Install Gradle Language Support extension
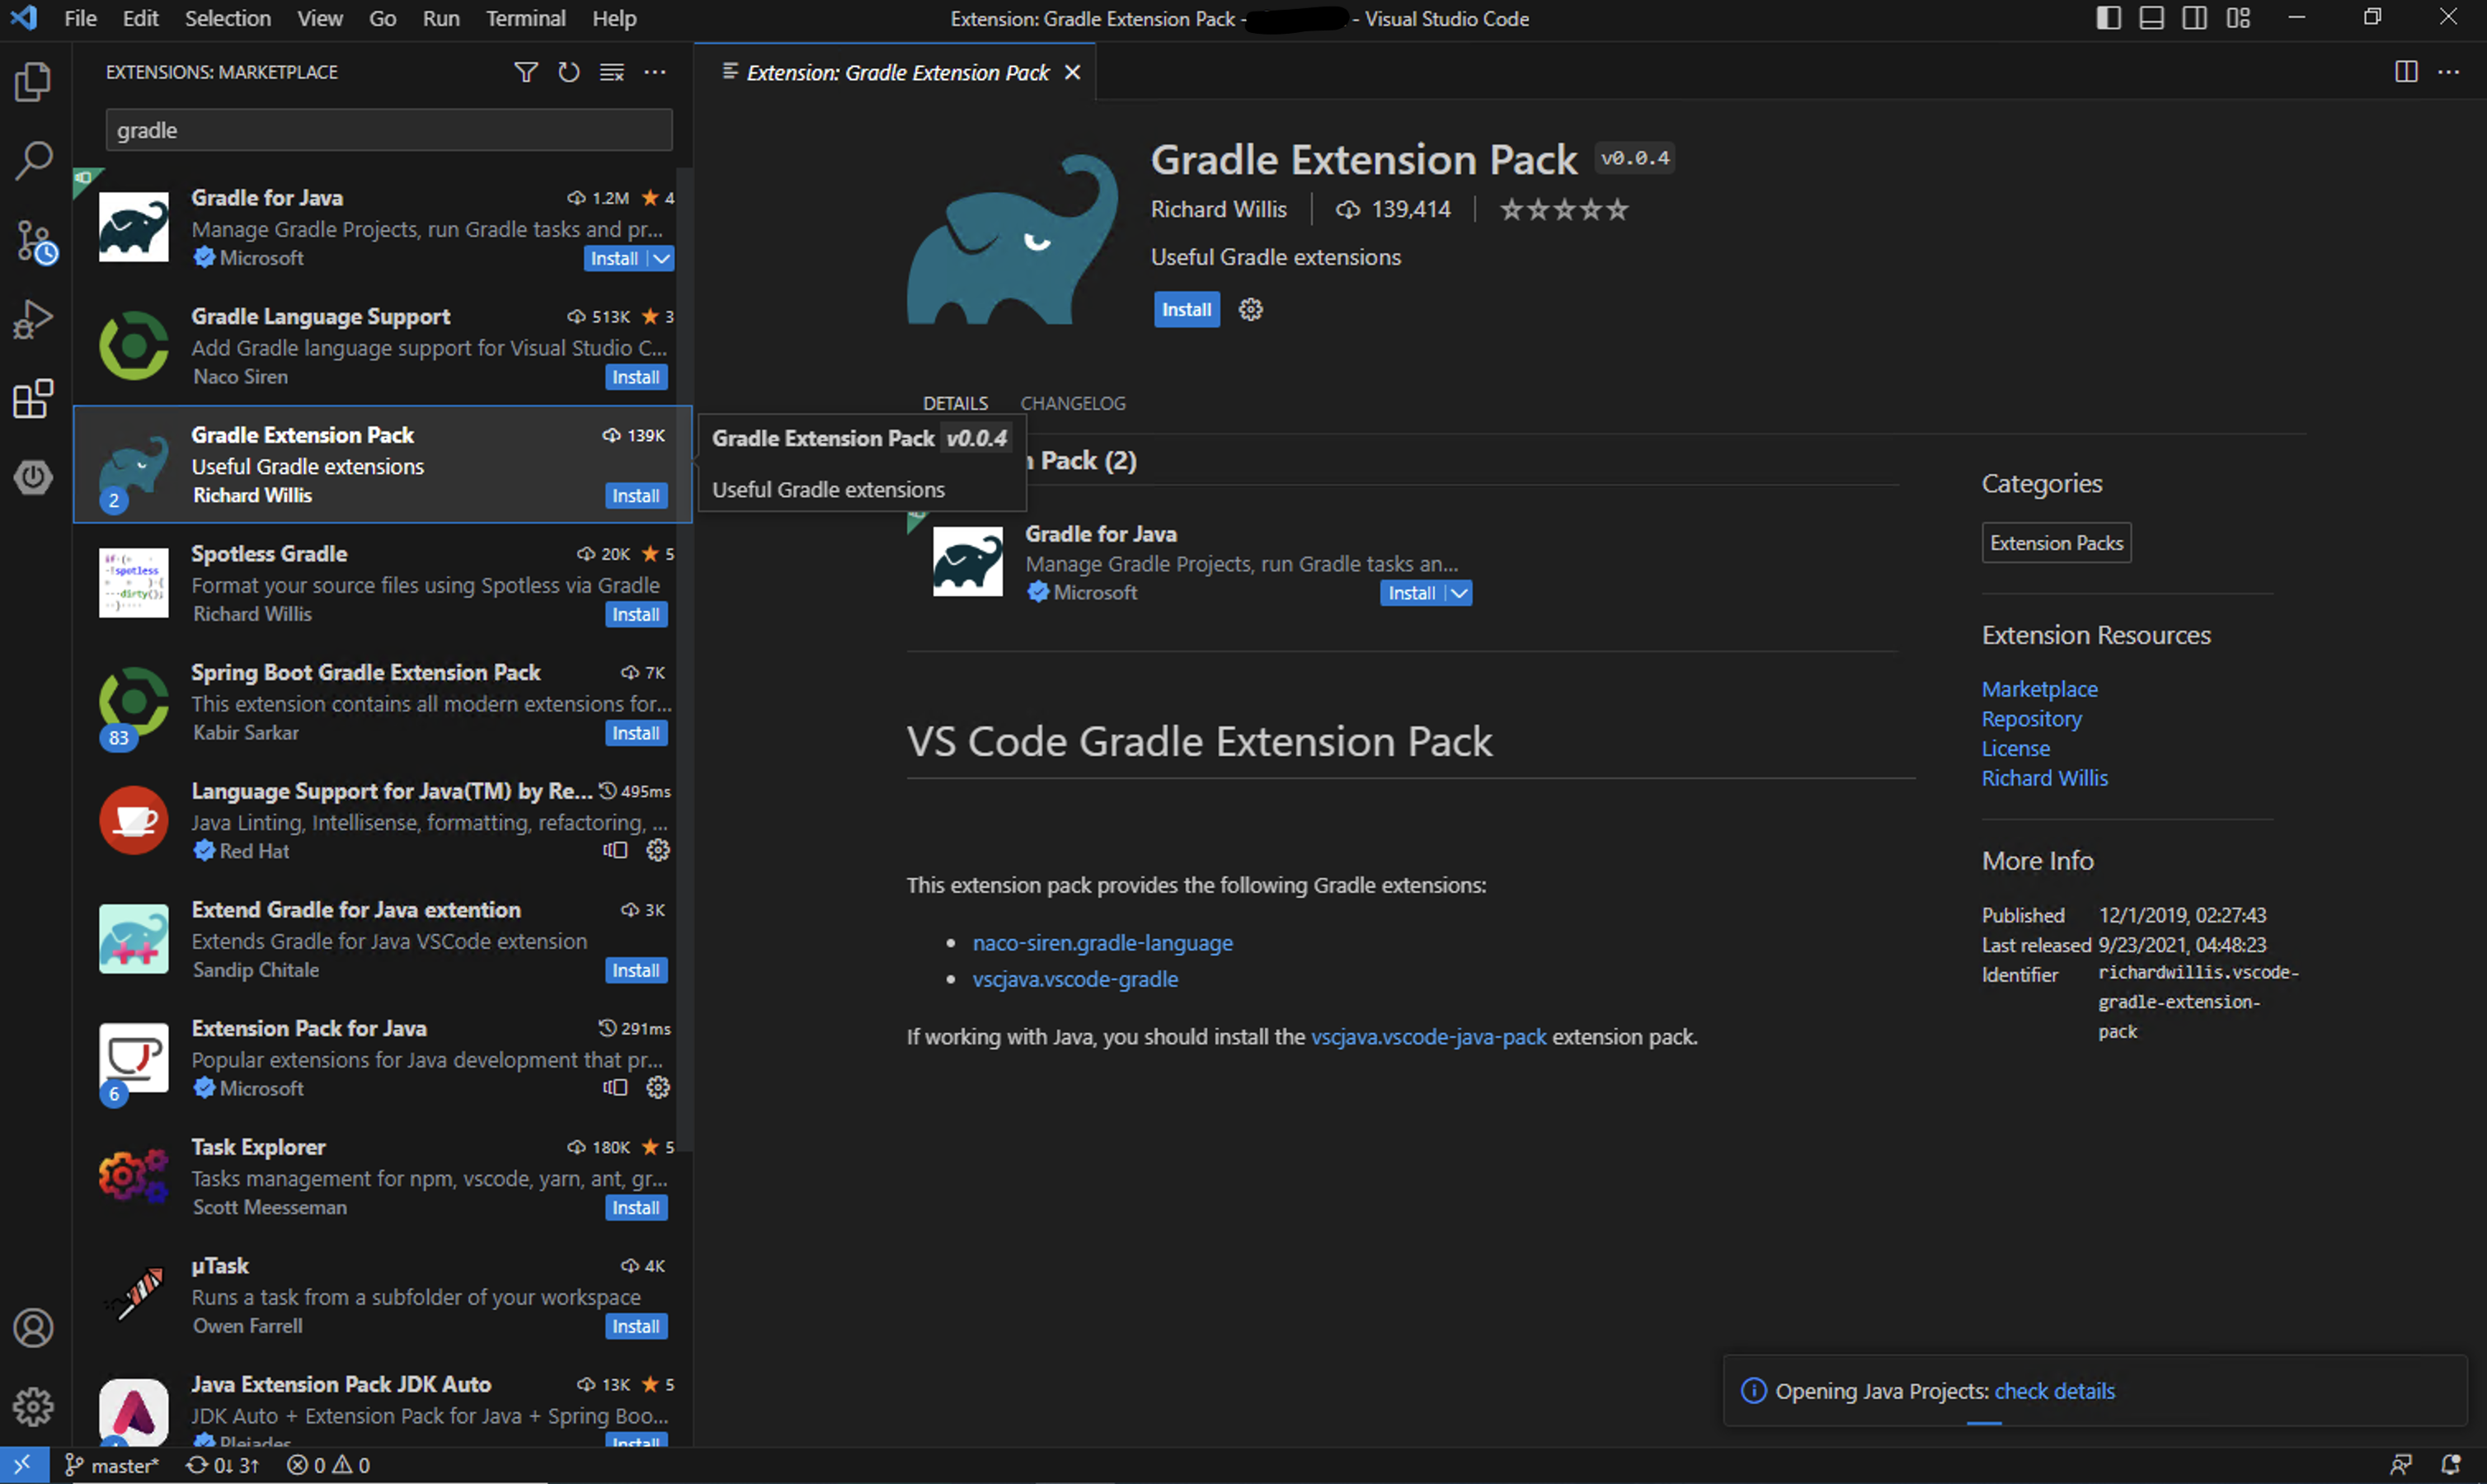 point(636,377)
